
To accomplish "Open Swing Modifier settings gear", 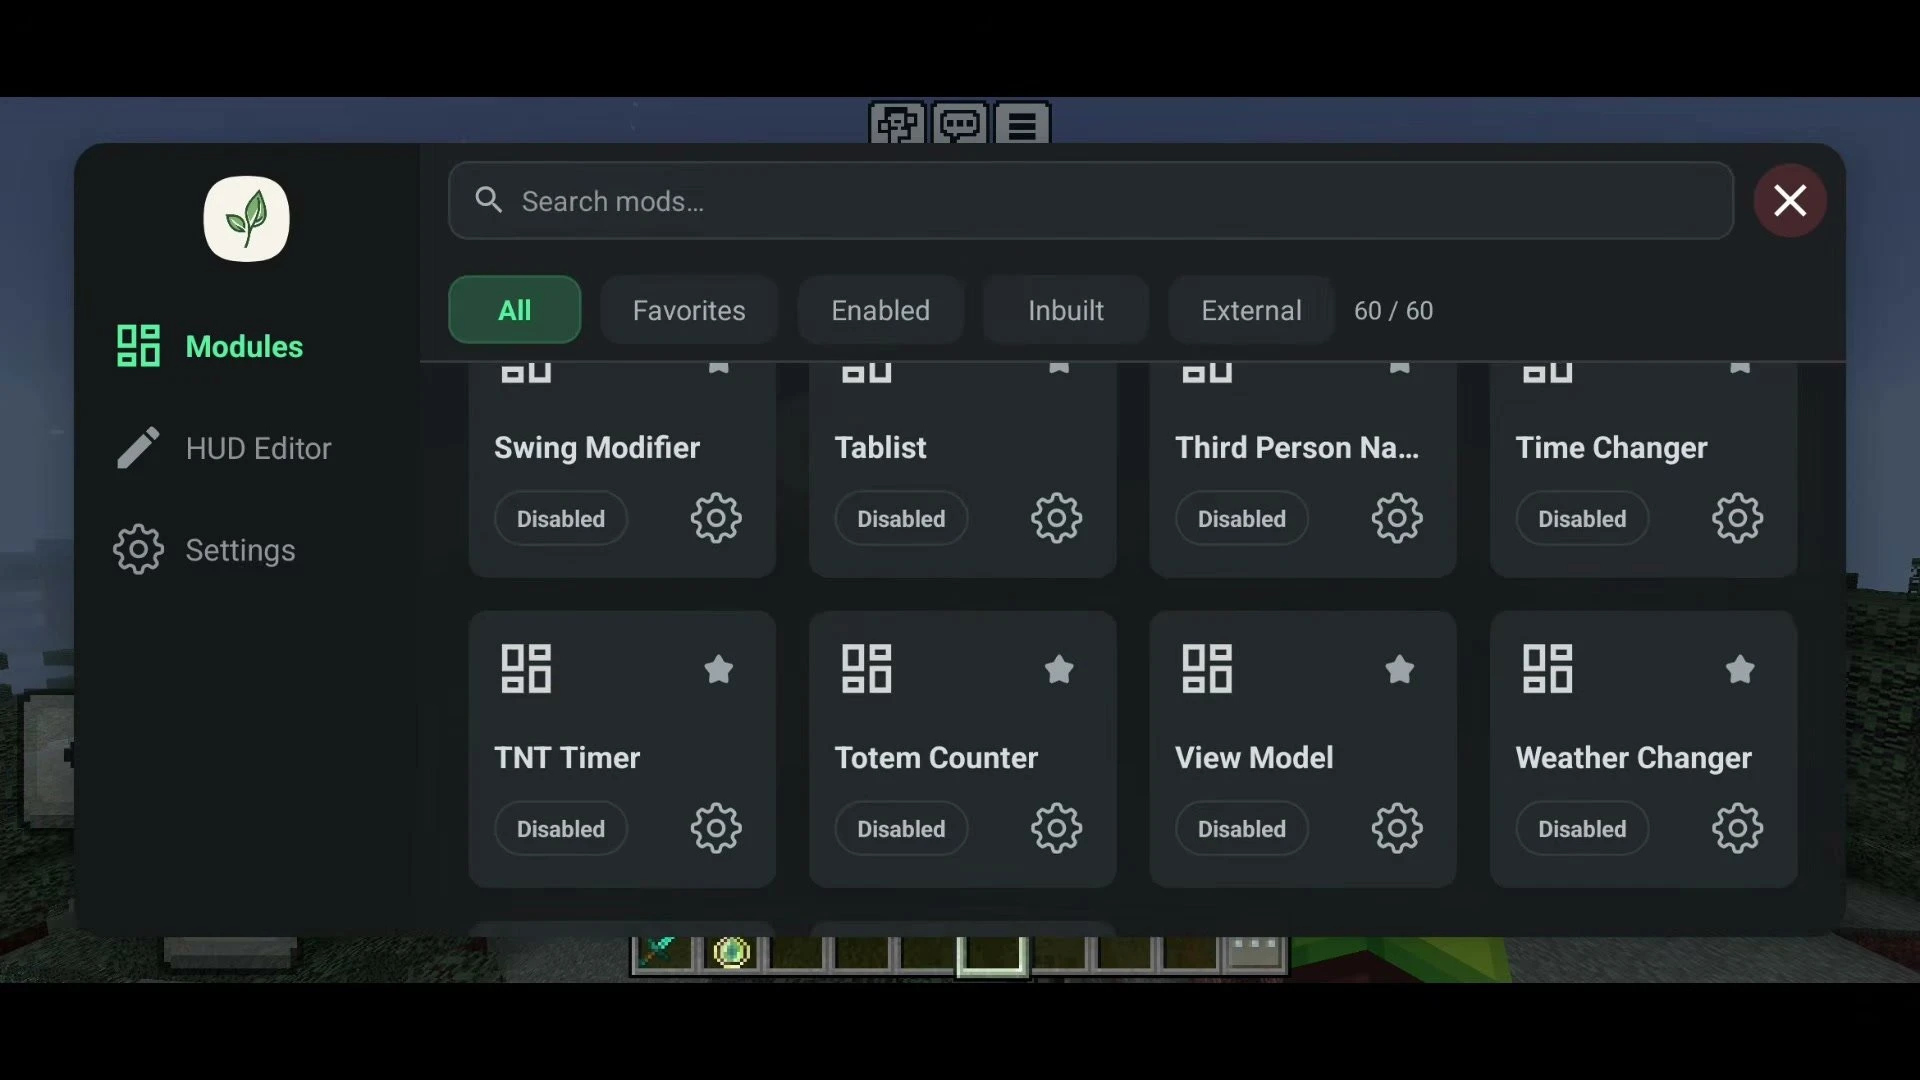I will pos(716,518).
